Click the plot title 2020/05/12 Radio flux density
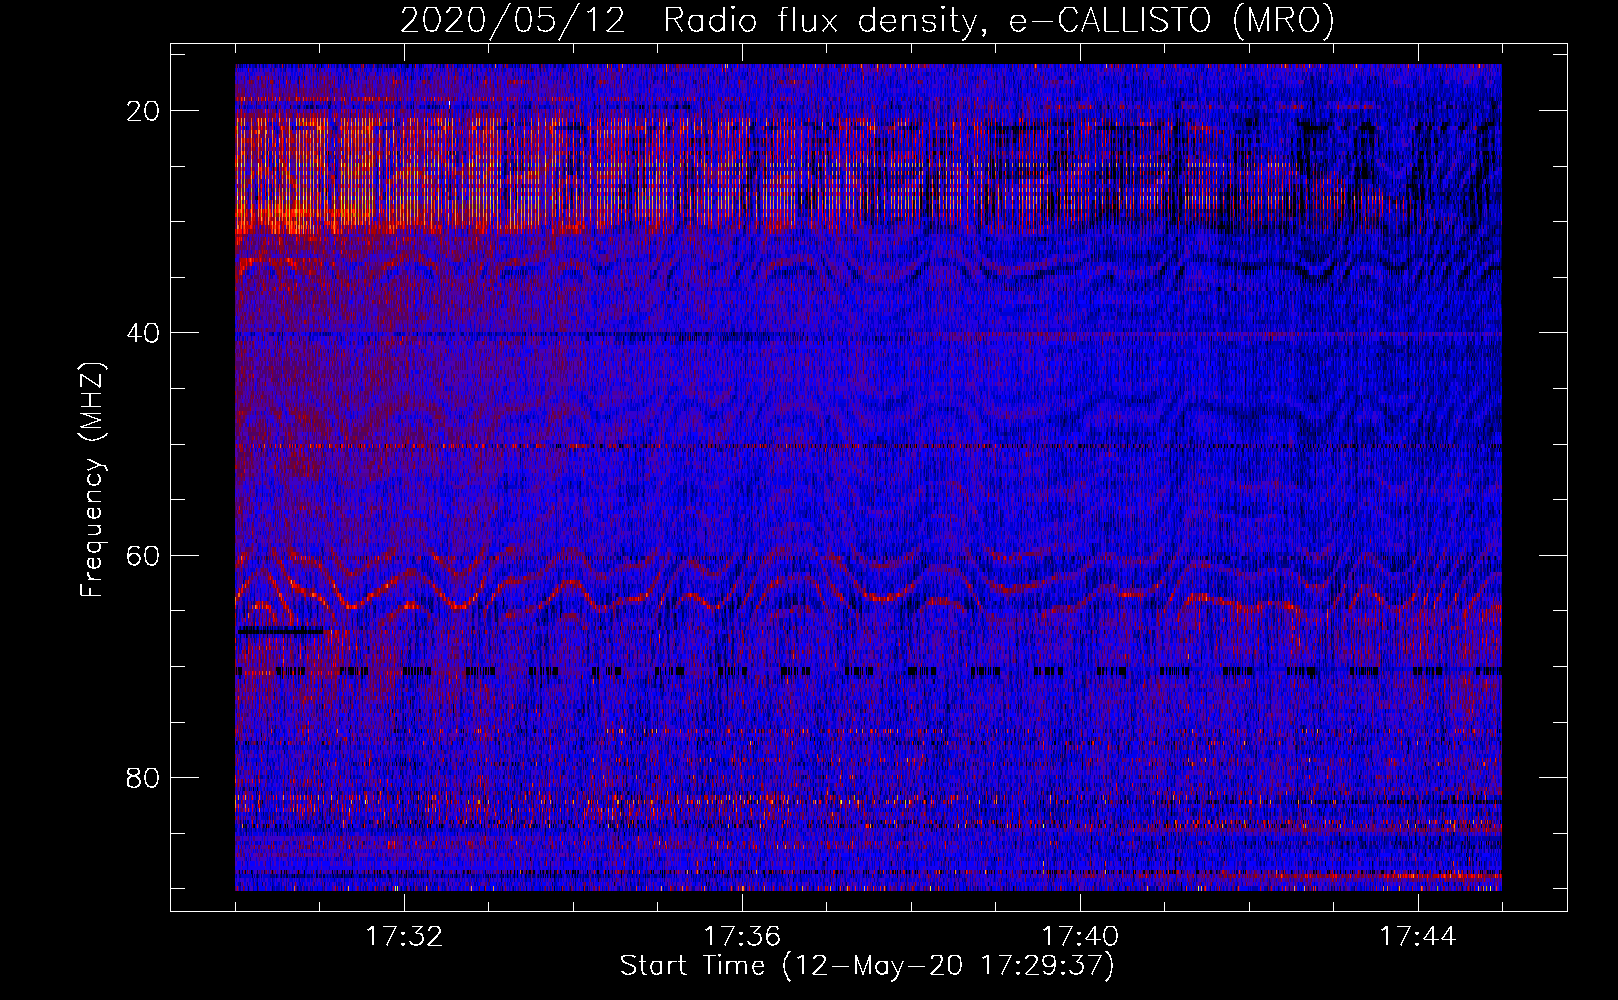This screenshot has height=1000, width=1618. click(x=867, y=21)
